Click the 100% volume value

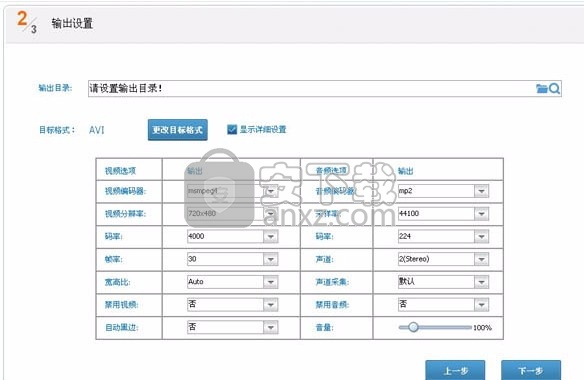point(482,328)
